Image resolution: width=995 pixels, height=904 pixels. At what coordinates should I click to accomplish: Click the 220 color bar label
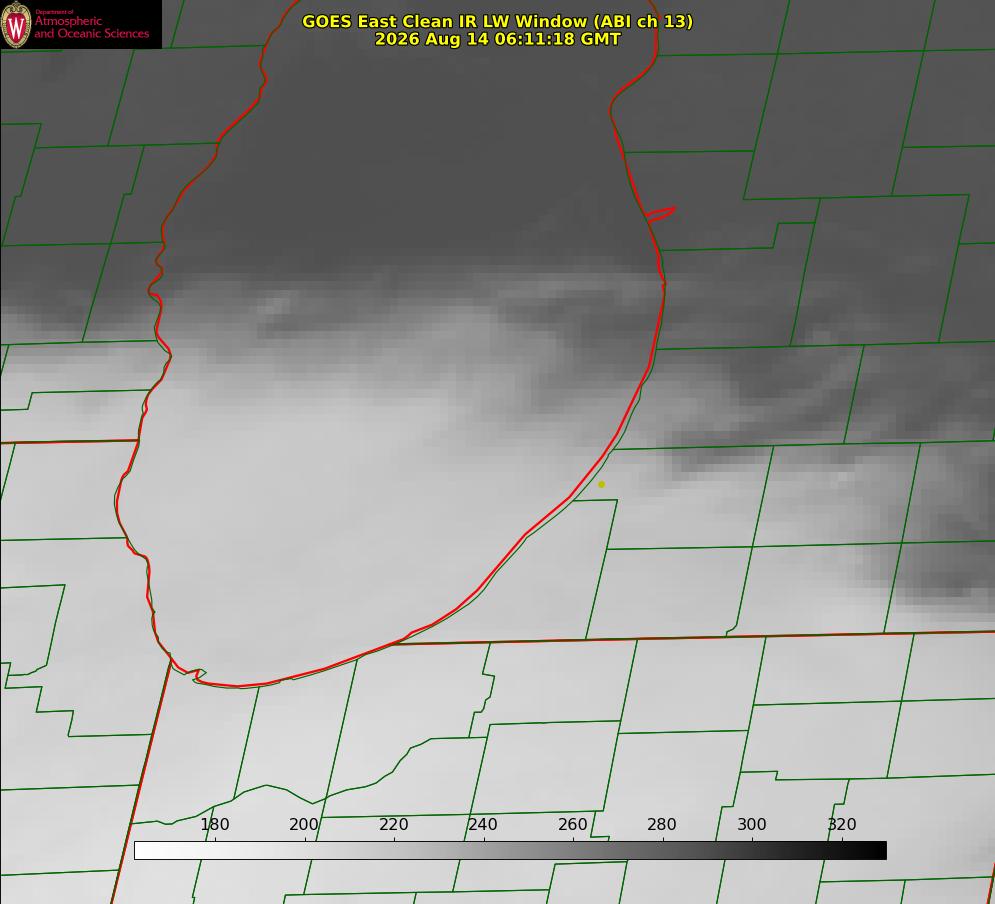(393, 824)
